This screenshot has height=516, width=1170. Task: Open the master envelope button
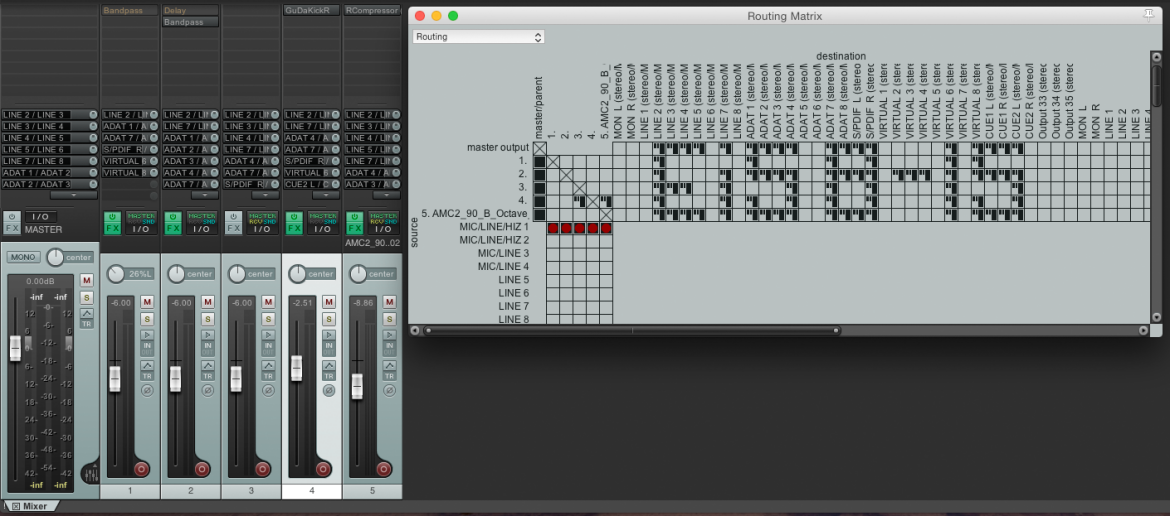(87, 313)
